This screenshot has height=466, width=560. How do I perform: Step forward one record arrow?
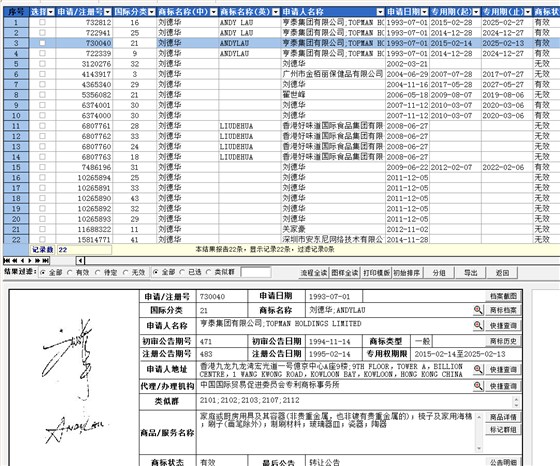[30, 261]
